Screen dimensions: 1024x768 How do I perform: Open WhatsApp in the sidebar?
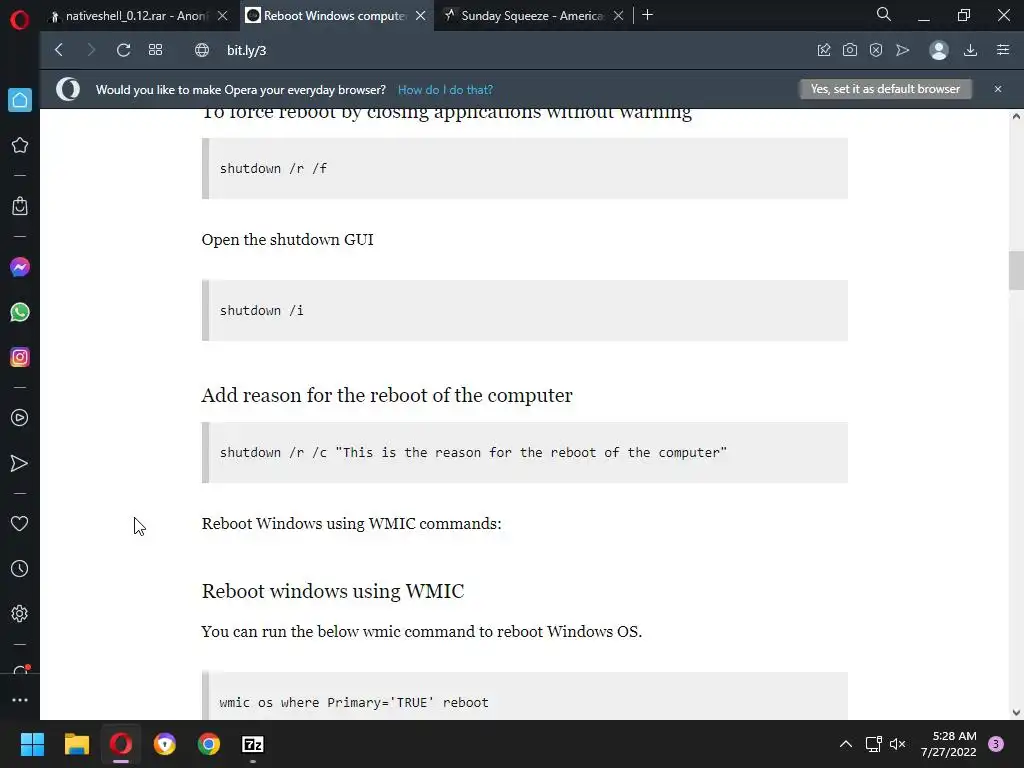(x=20, y=312)
